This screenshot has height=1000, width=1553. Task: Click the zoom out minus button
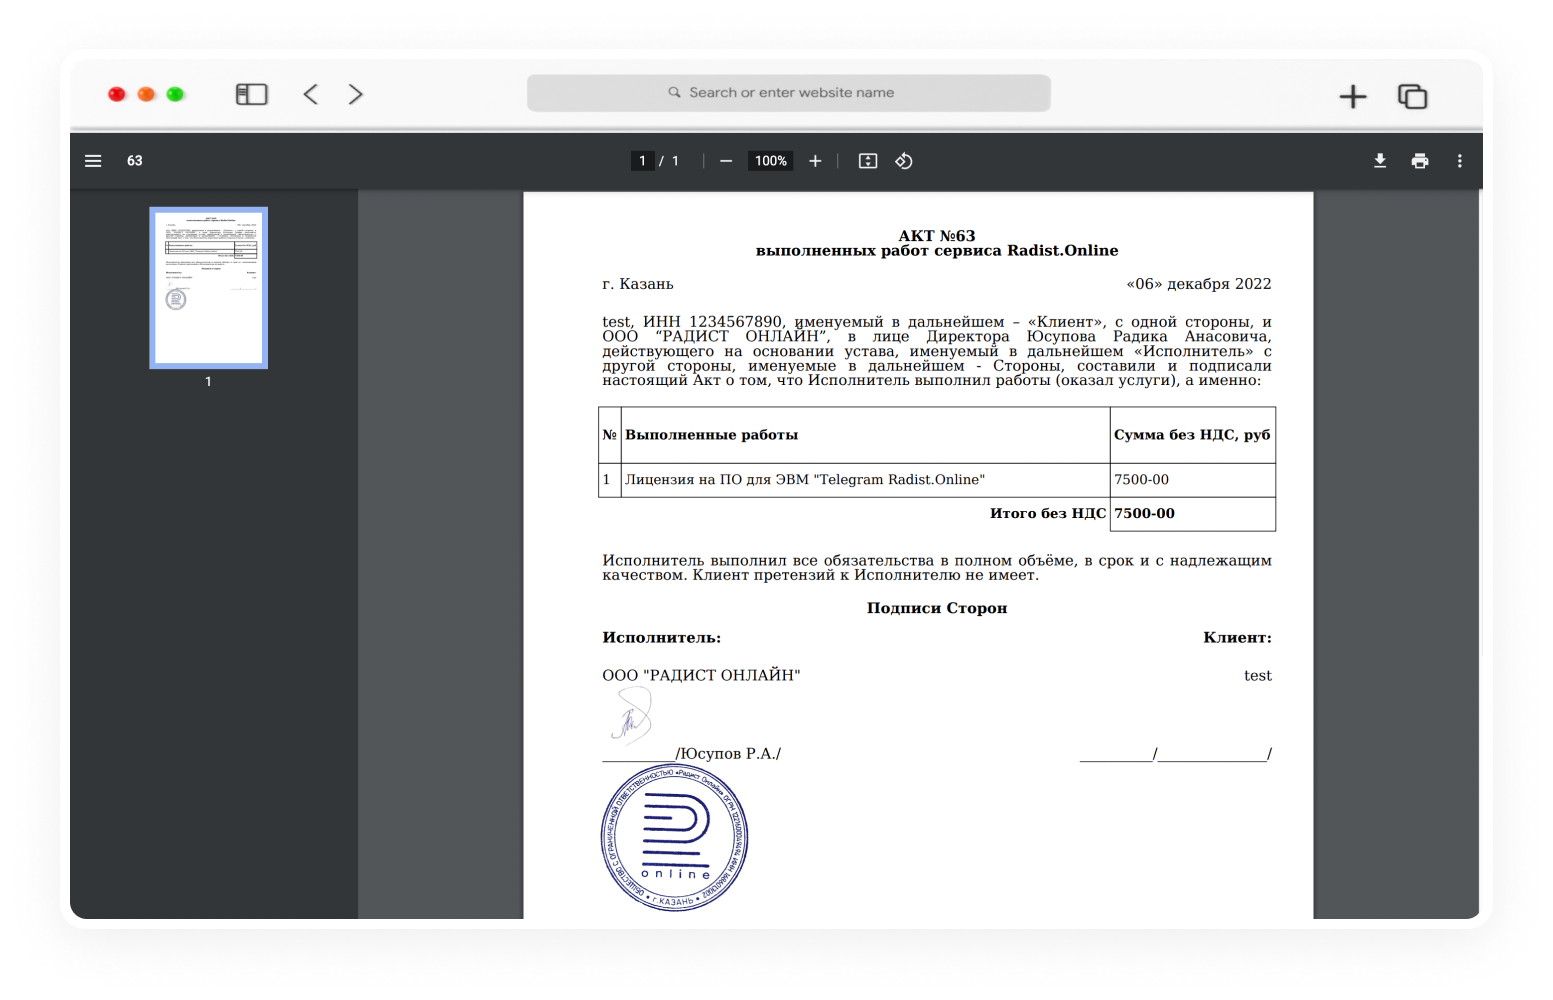[x=726, y=161]
